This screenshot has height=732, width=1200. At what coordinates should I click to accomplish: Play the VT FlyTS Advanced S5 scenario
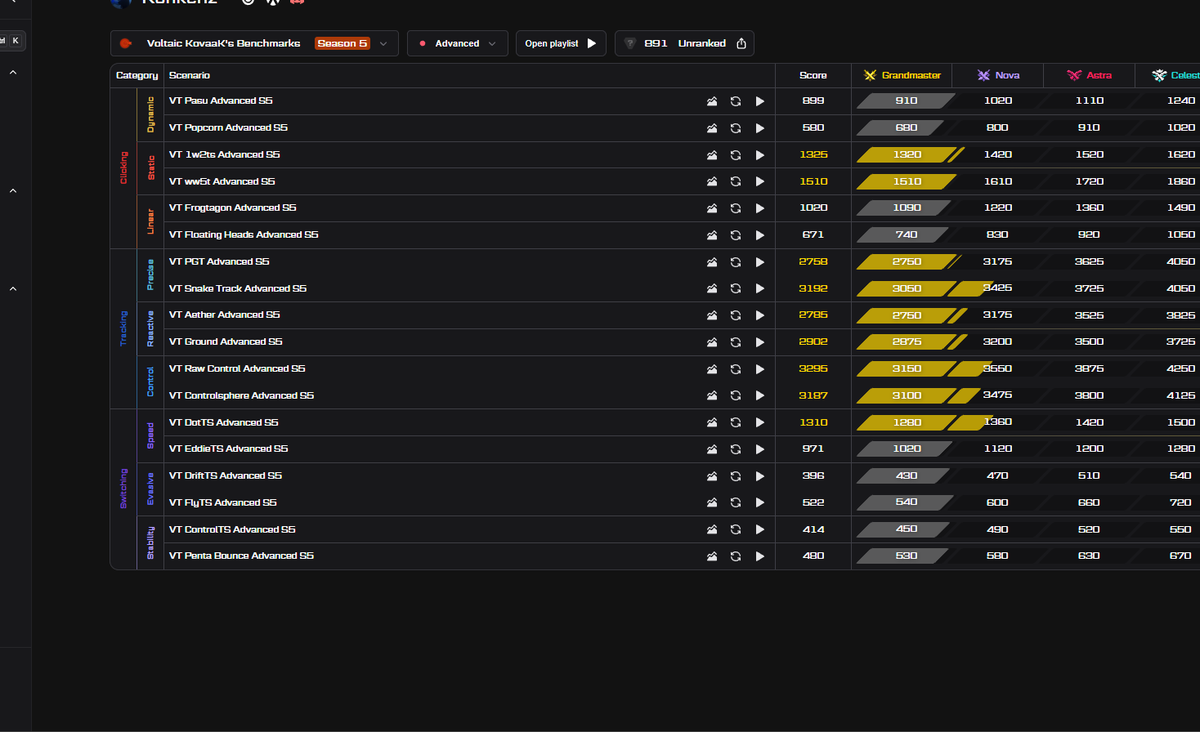click(x=760, y=503)
